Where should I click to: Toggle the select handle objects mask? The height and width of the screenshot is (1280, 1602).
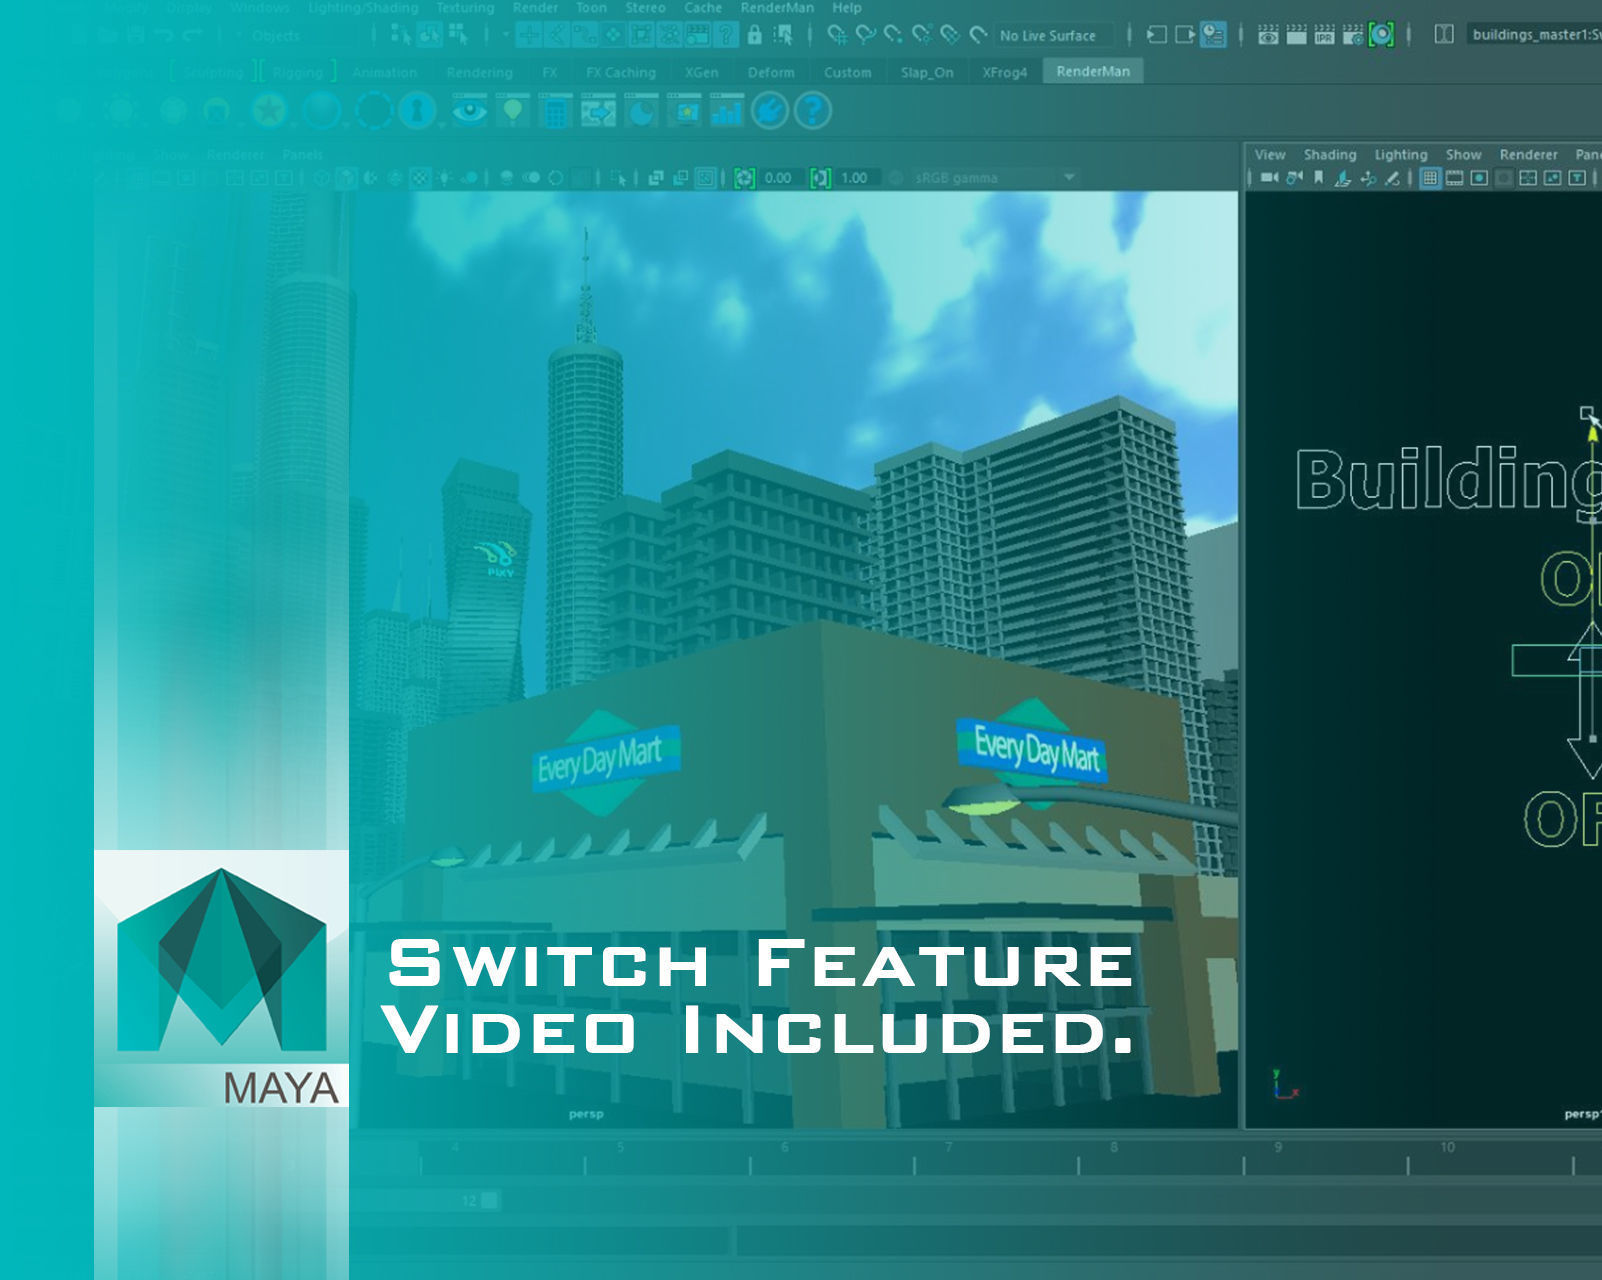coord(529,36)
